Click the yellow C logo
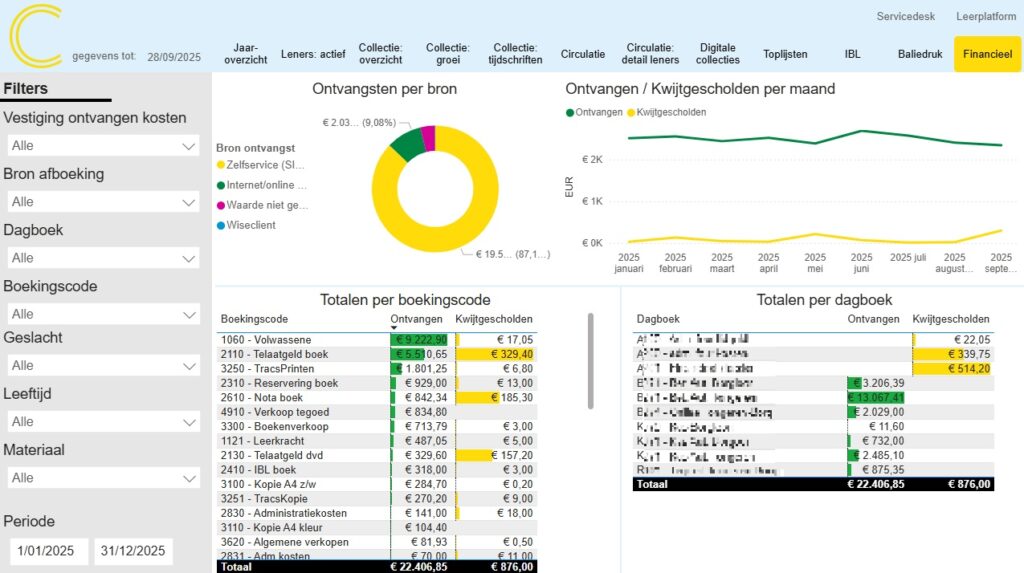Screen dimensions: 1024x573 35,37
